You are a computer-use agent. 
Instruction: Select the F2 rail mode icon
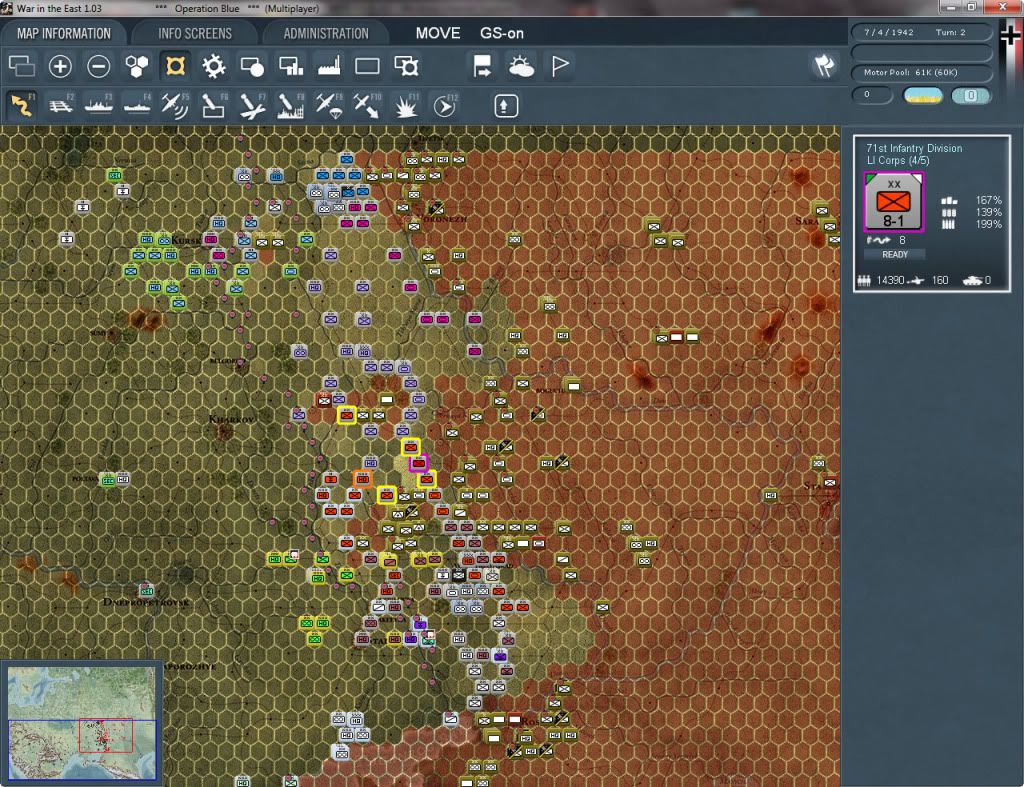click(60, 106)
